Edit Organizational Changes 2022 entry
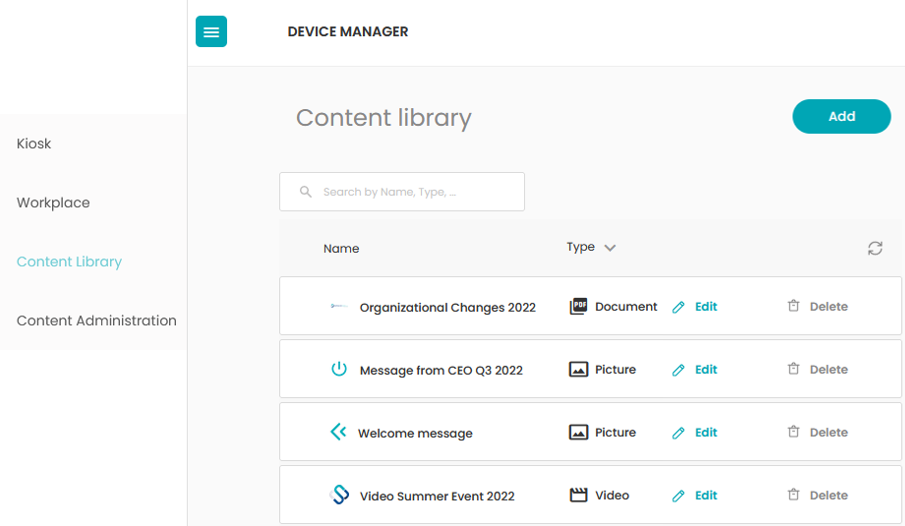Viewport: 905px width, 526px height. pyautogui.click(x=706, y=307)
